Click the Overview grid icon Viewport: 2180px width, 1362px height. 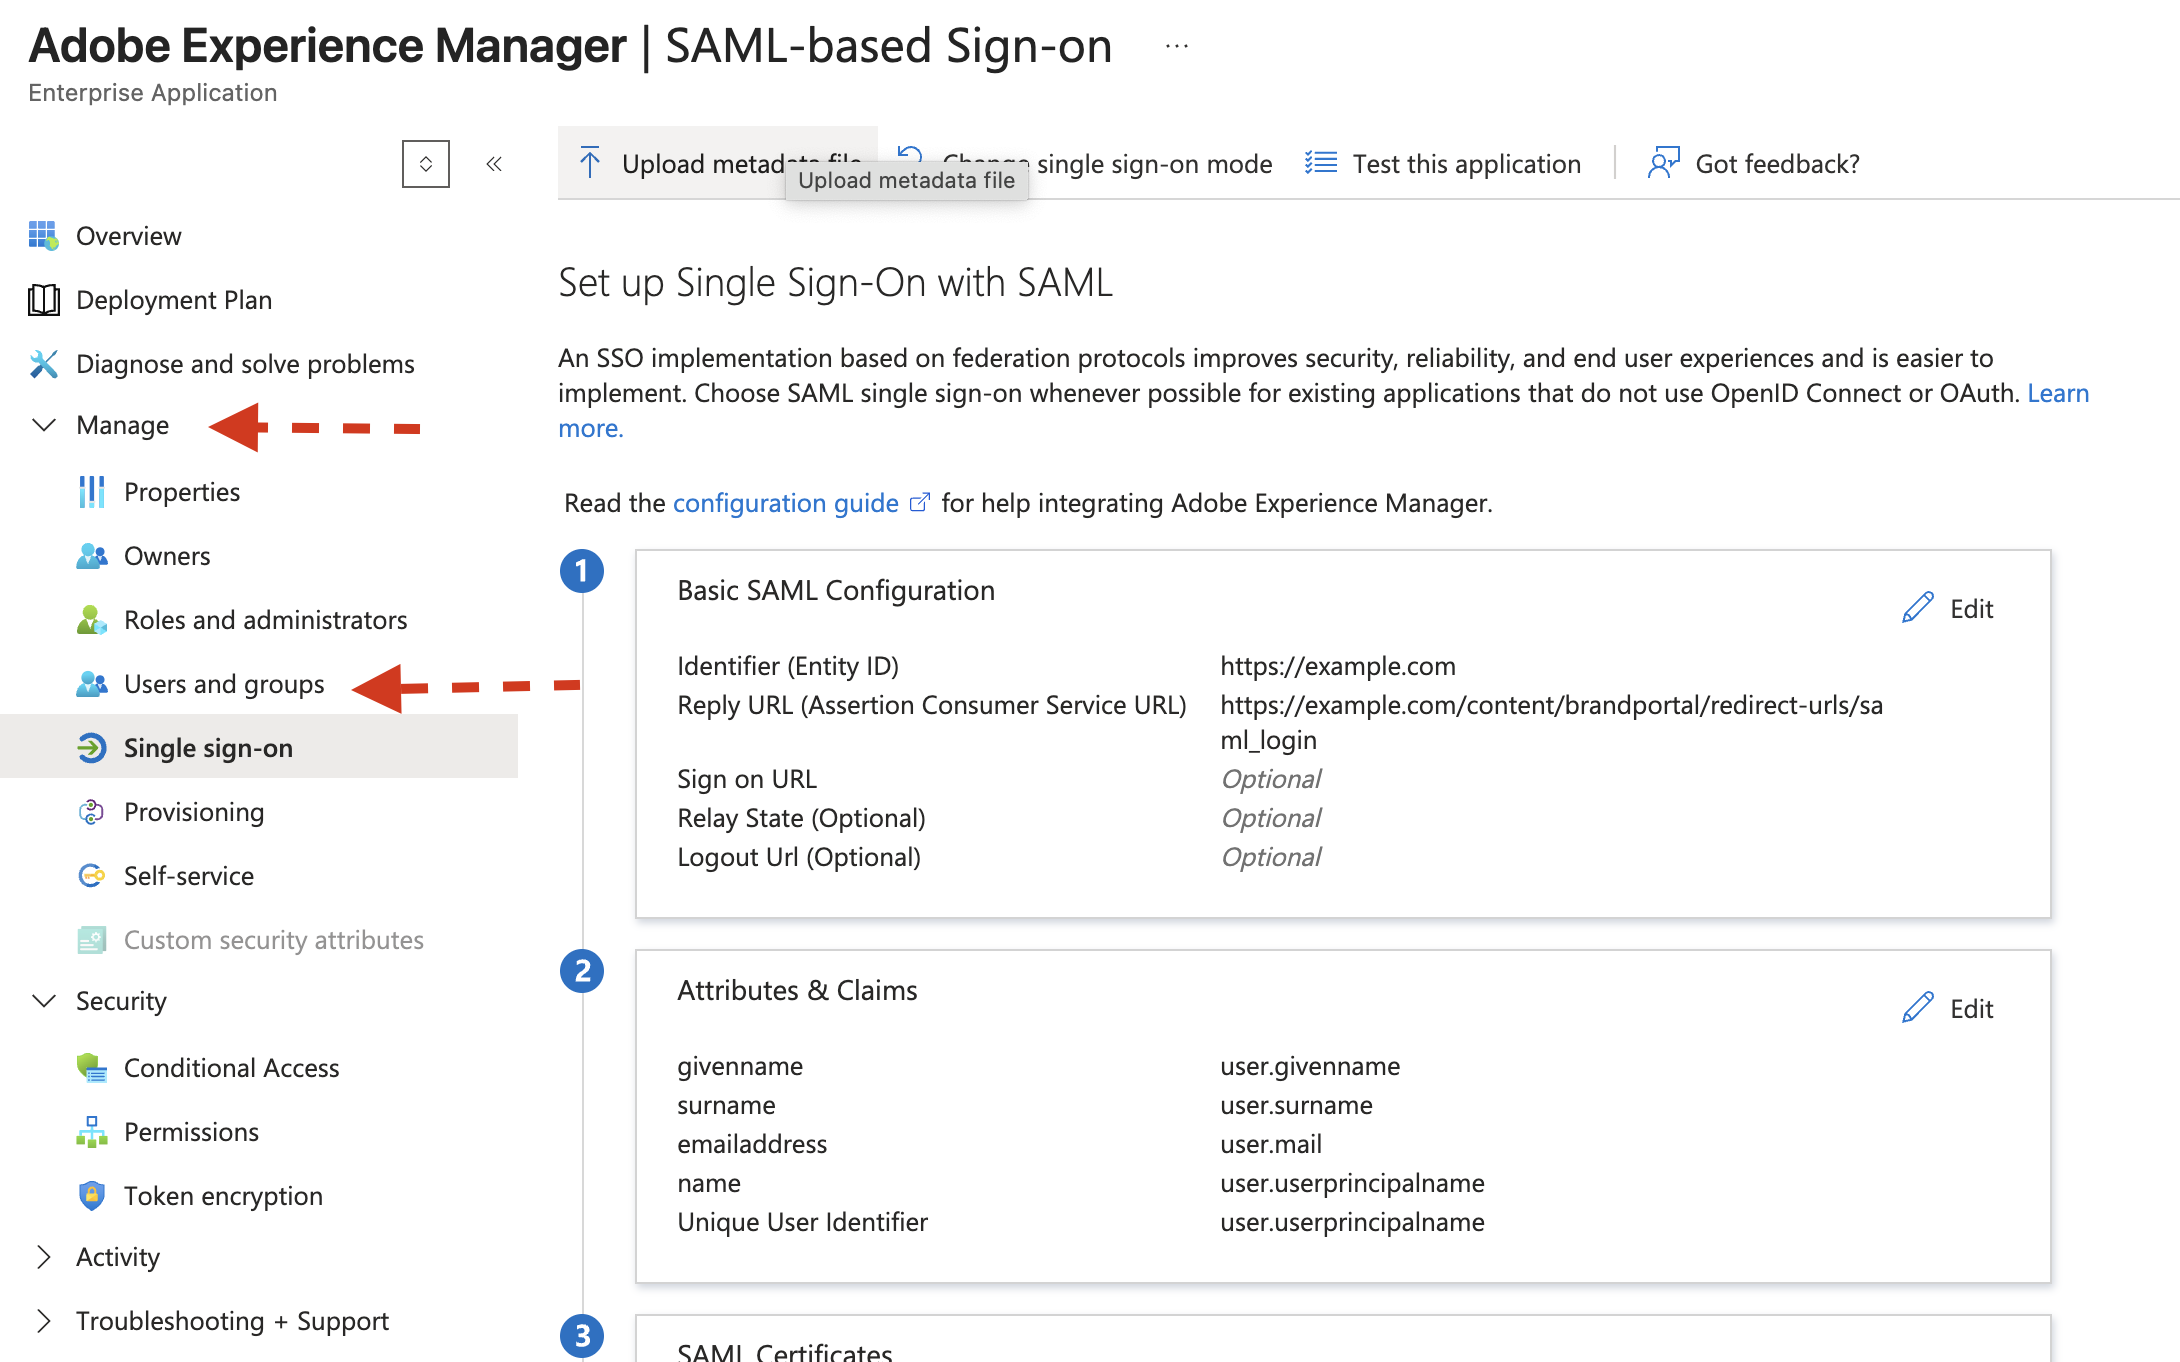[43, 236]
